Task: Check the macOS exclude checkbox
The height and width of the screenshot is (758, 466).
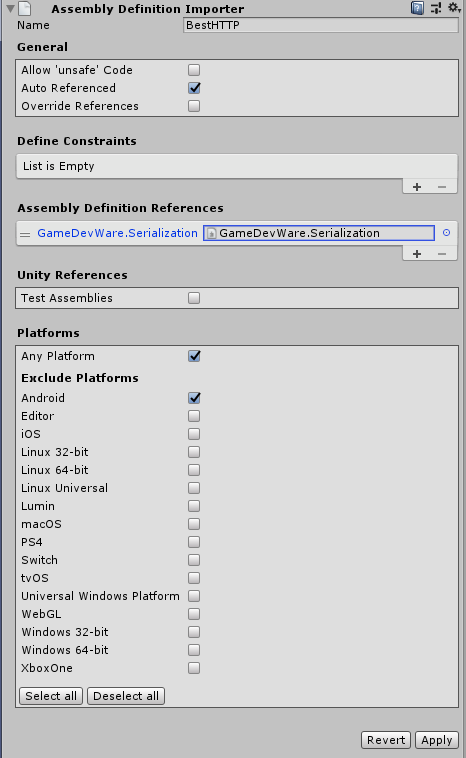Action: coord(194,524)
